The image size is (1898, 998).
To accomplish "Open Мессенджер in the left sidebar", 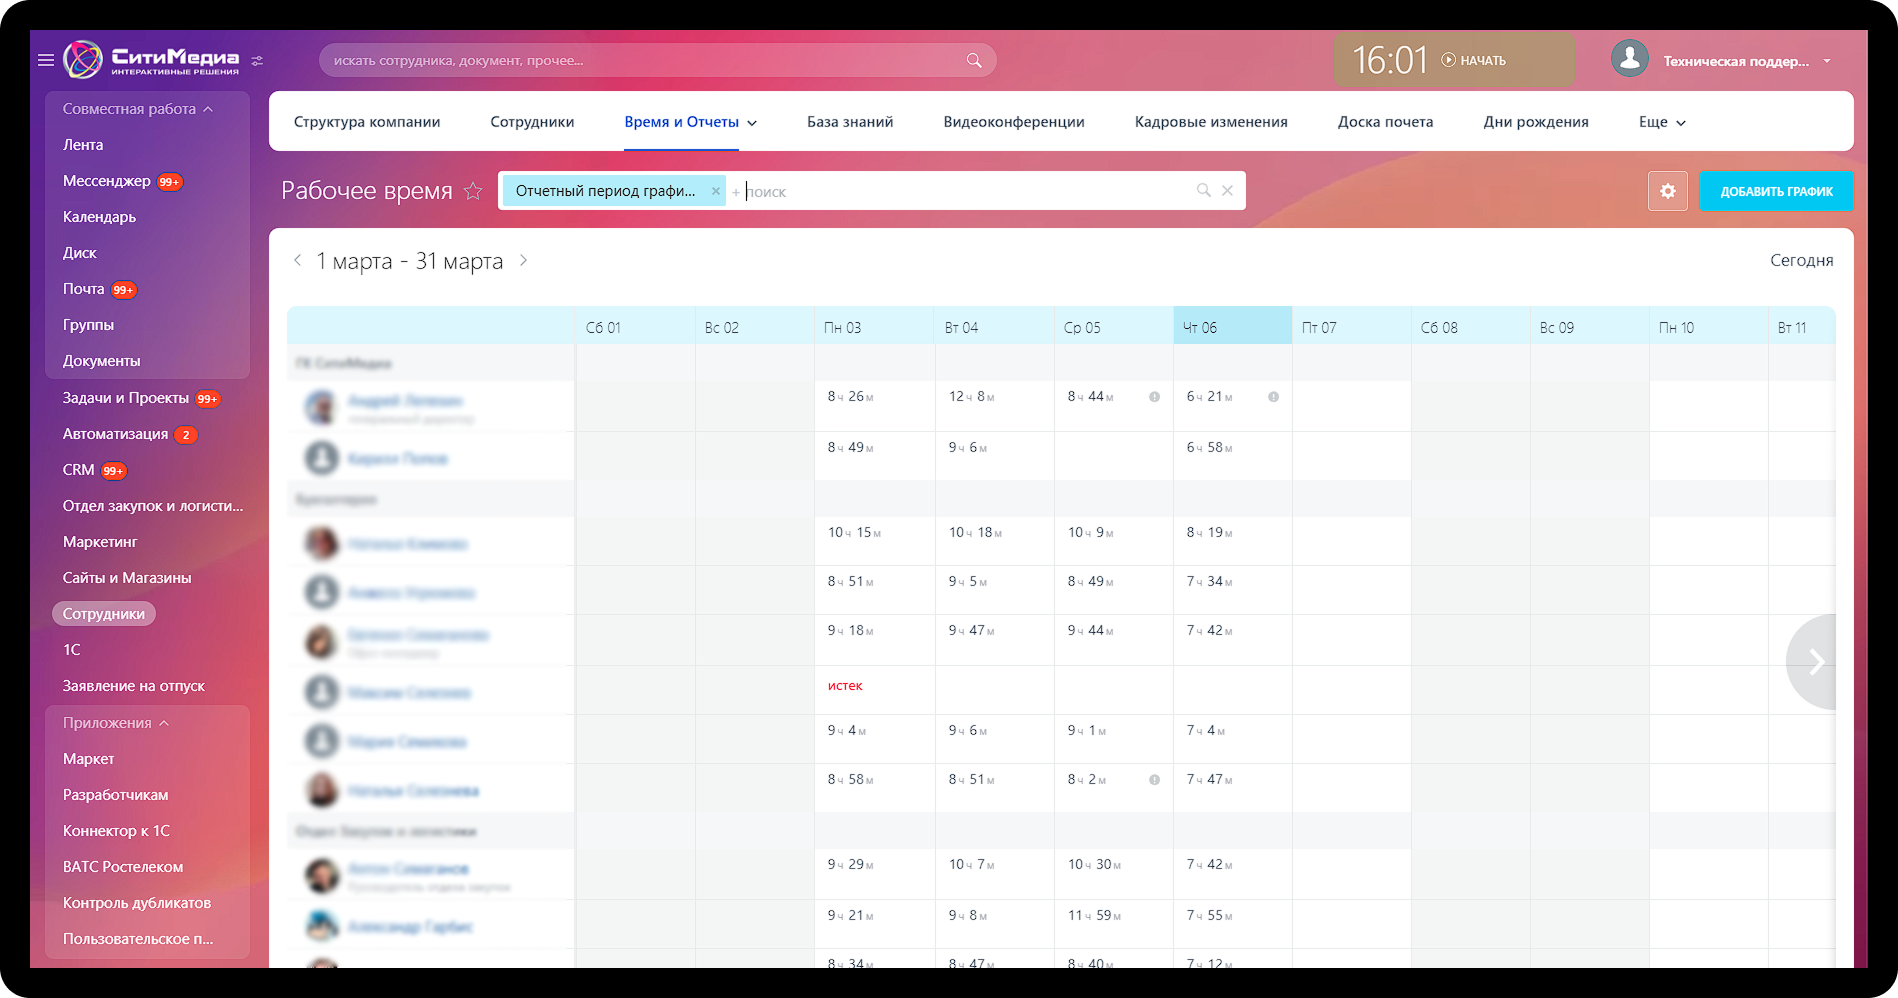I will click(x=106, y=181).
